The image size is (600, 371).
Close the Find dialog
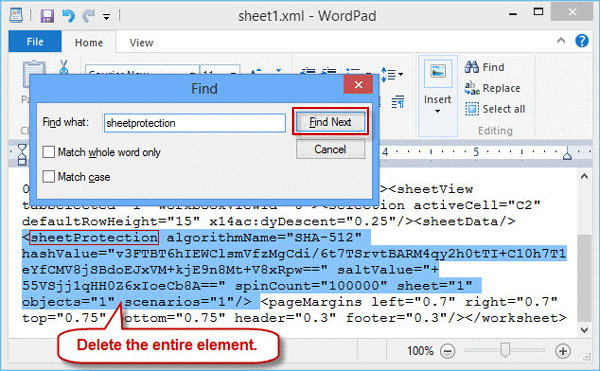pyautogui.click(x=358, y=85)
